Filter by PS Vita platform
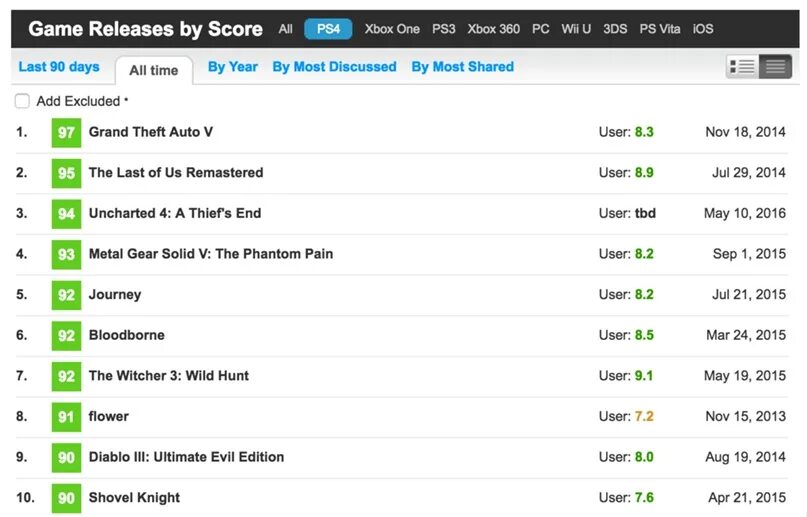Screen dimensions: 807x517 point(661,29)
